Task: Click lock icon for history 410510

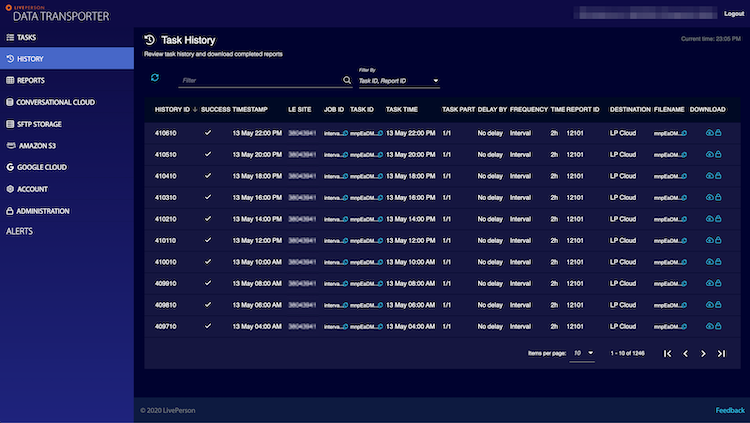Action: [718, 154]
